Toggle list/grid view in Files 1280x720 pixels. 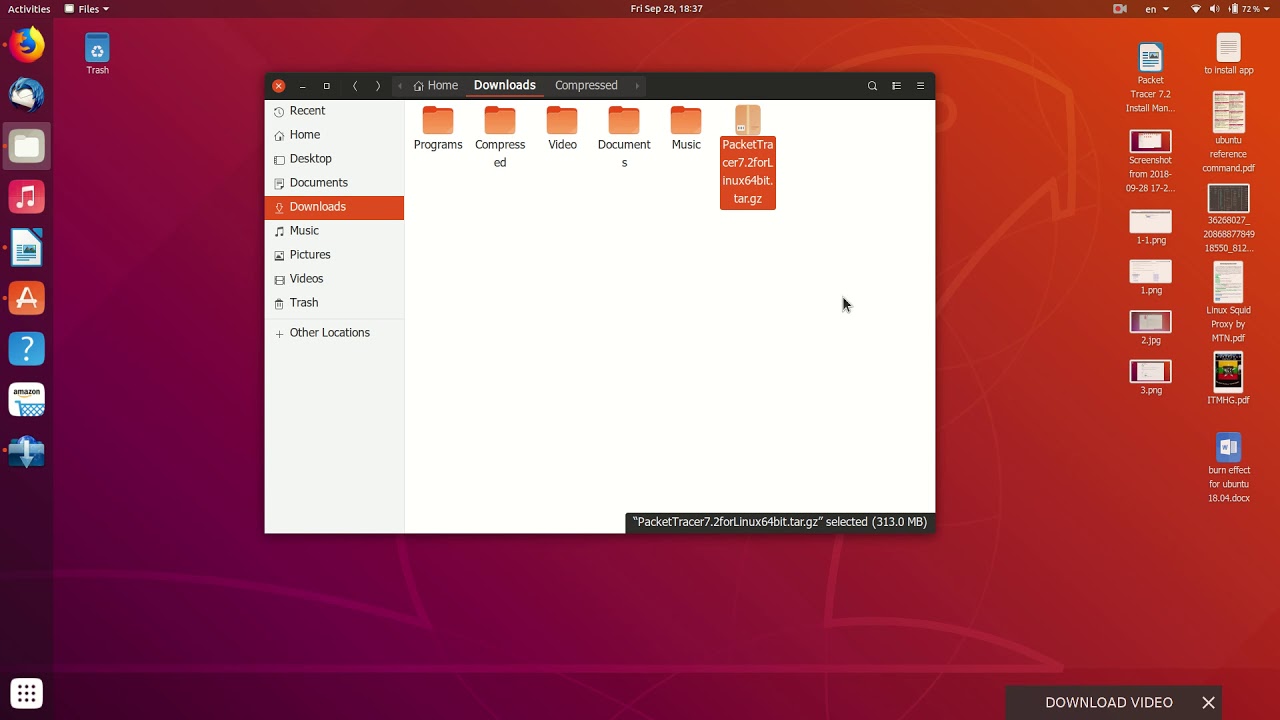point(896,86)
